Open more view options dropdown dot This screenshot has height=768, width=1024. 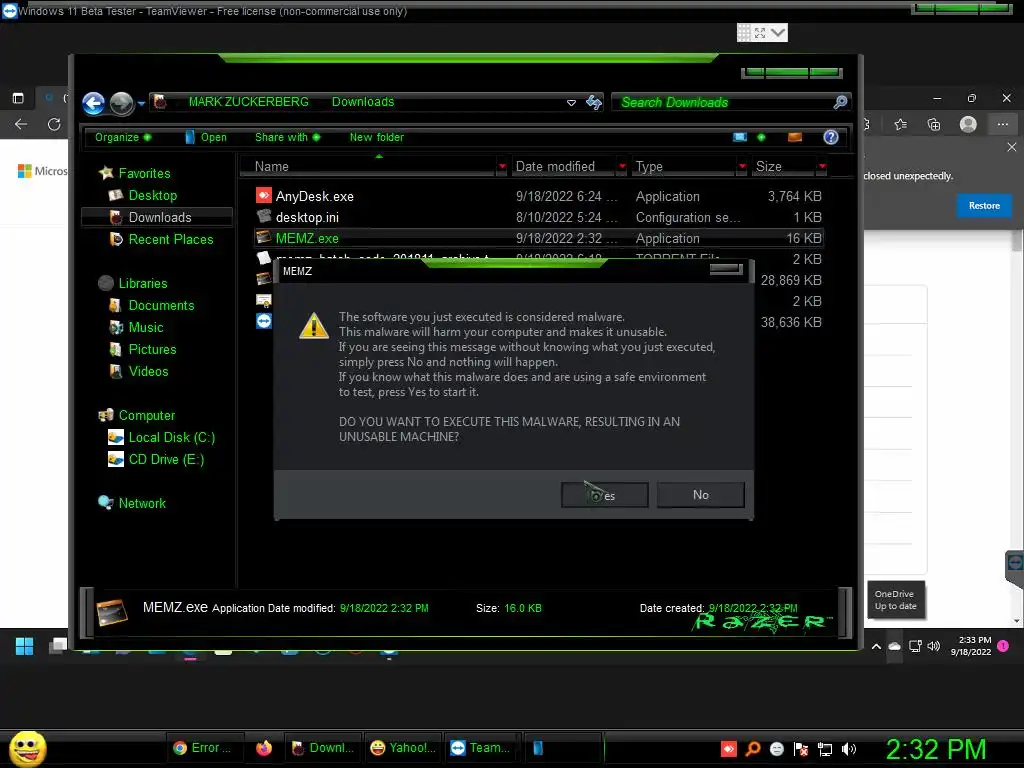(x=761, y=137)
